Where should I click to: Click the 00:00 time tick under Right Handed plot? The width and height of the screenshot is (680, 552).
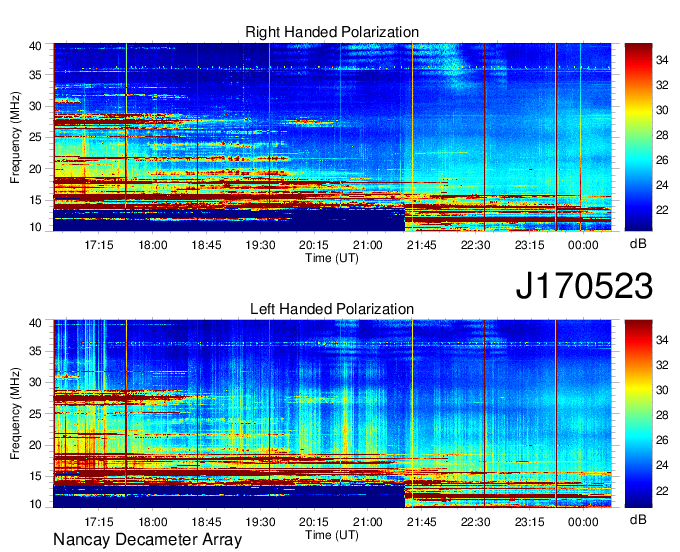point(583,245)
